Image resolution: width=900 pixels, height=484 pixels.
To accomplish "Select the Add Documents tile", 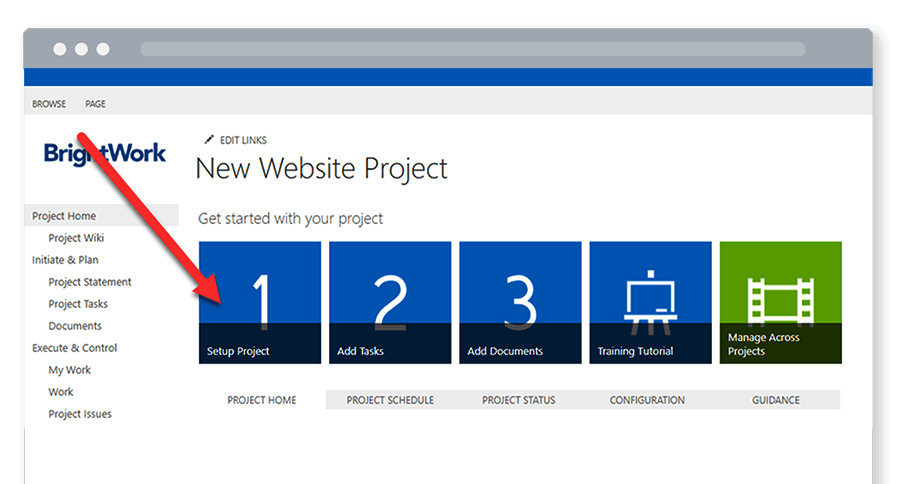I will pyautogui.click(x=520, y=302).
